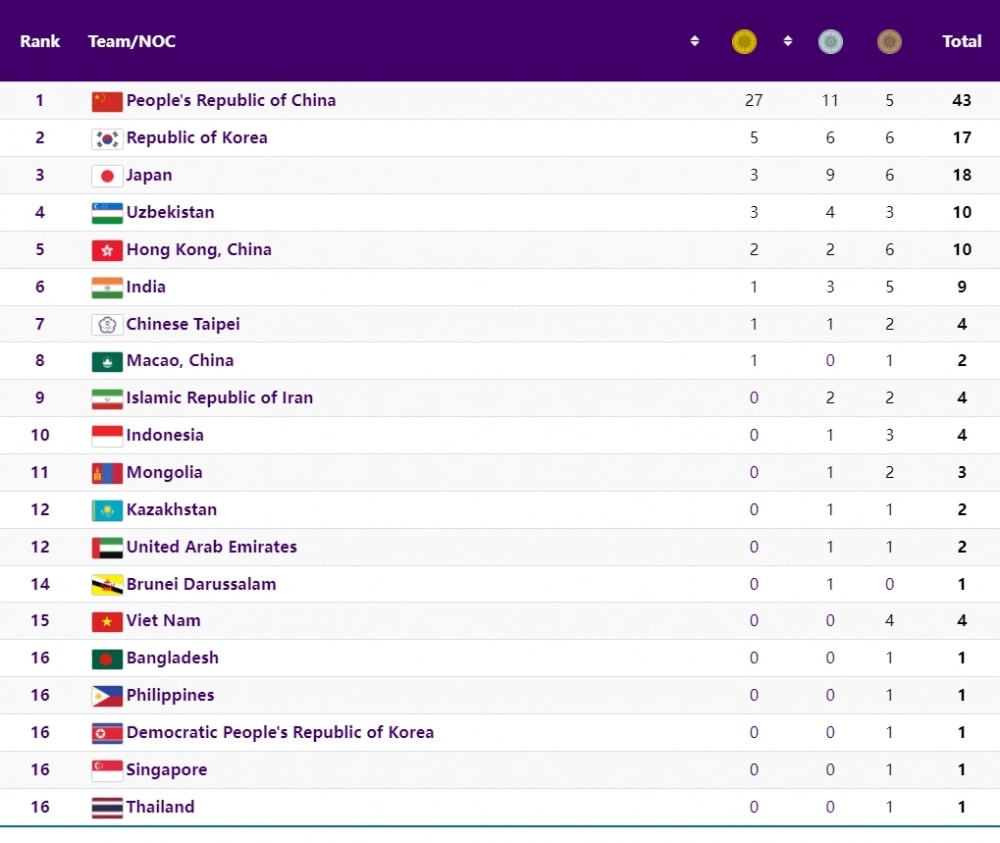Click the Kazakhstan flag icon
This screenshot has width=1000, height=843.
click(107, 511)
